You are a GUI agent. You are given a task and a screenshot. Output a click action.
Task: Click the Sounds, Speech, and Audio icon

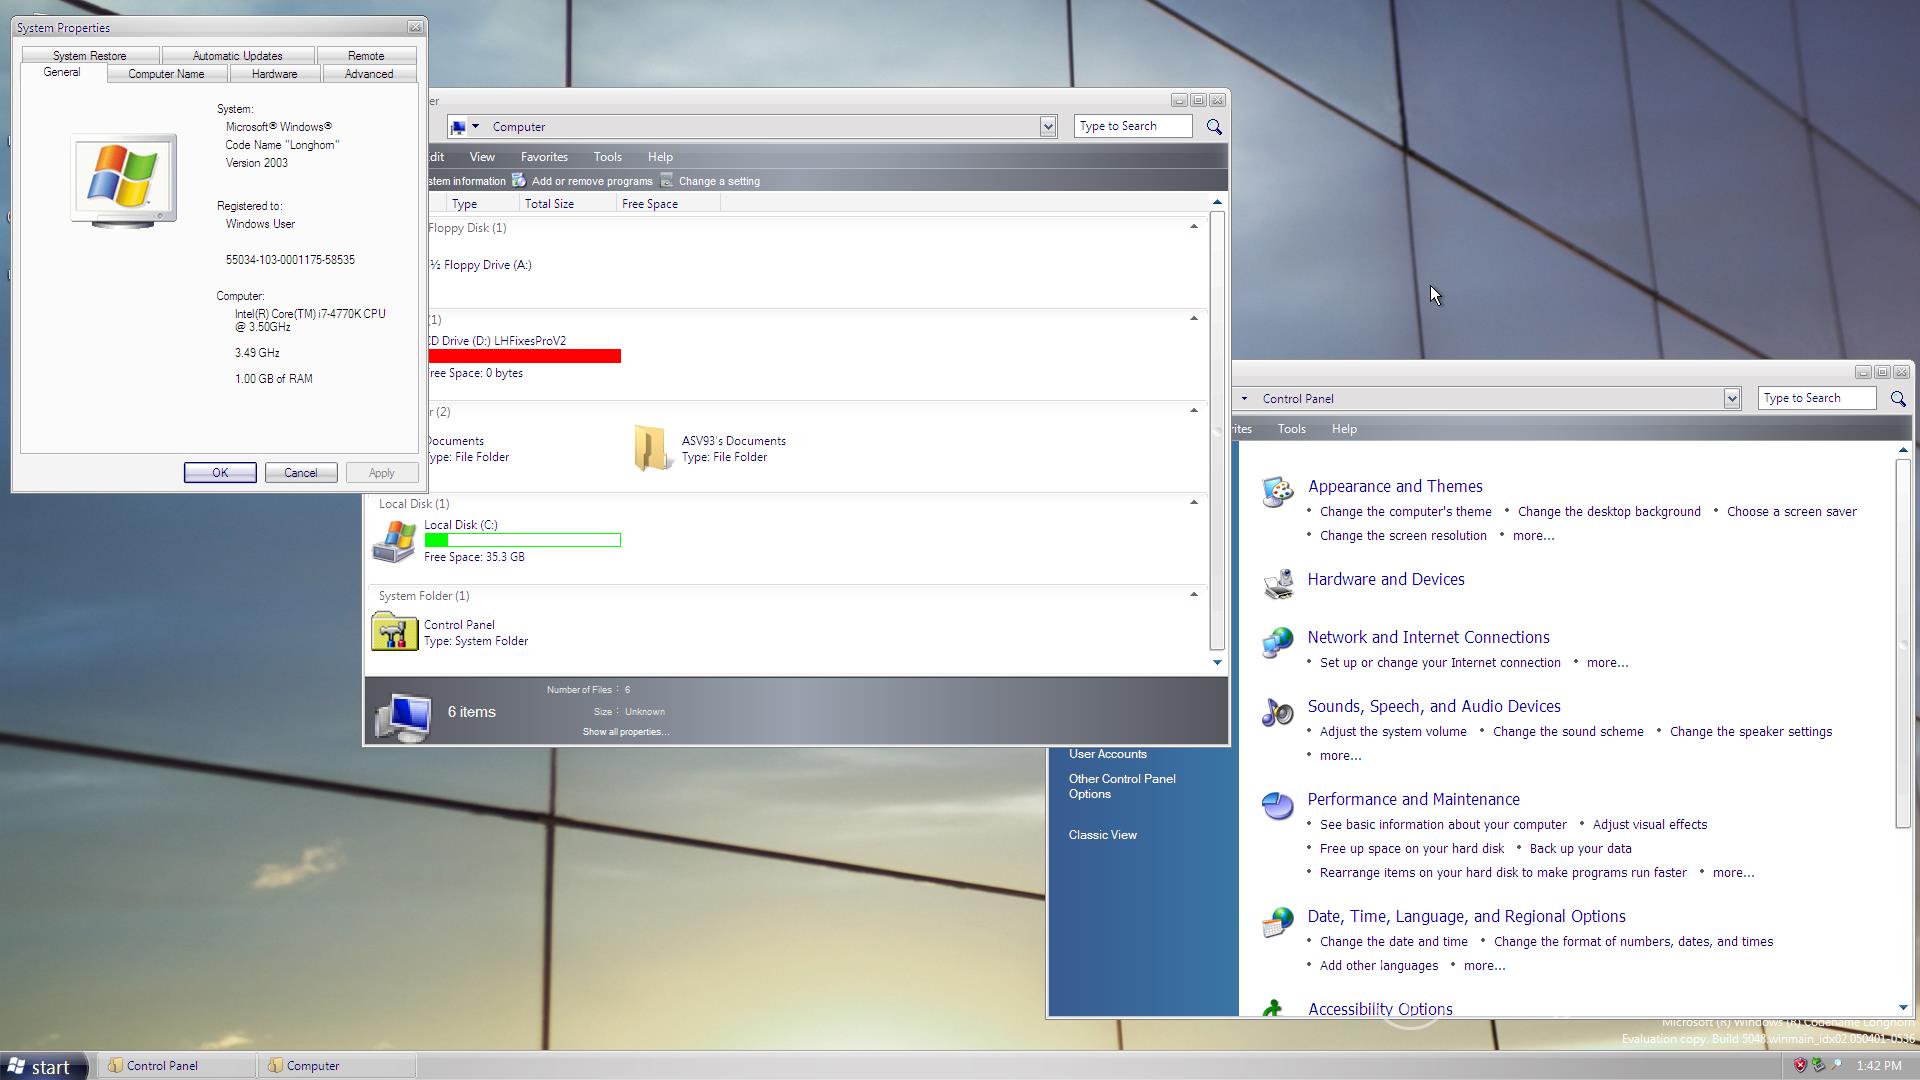pos(1277,712)
